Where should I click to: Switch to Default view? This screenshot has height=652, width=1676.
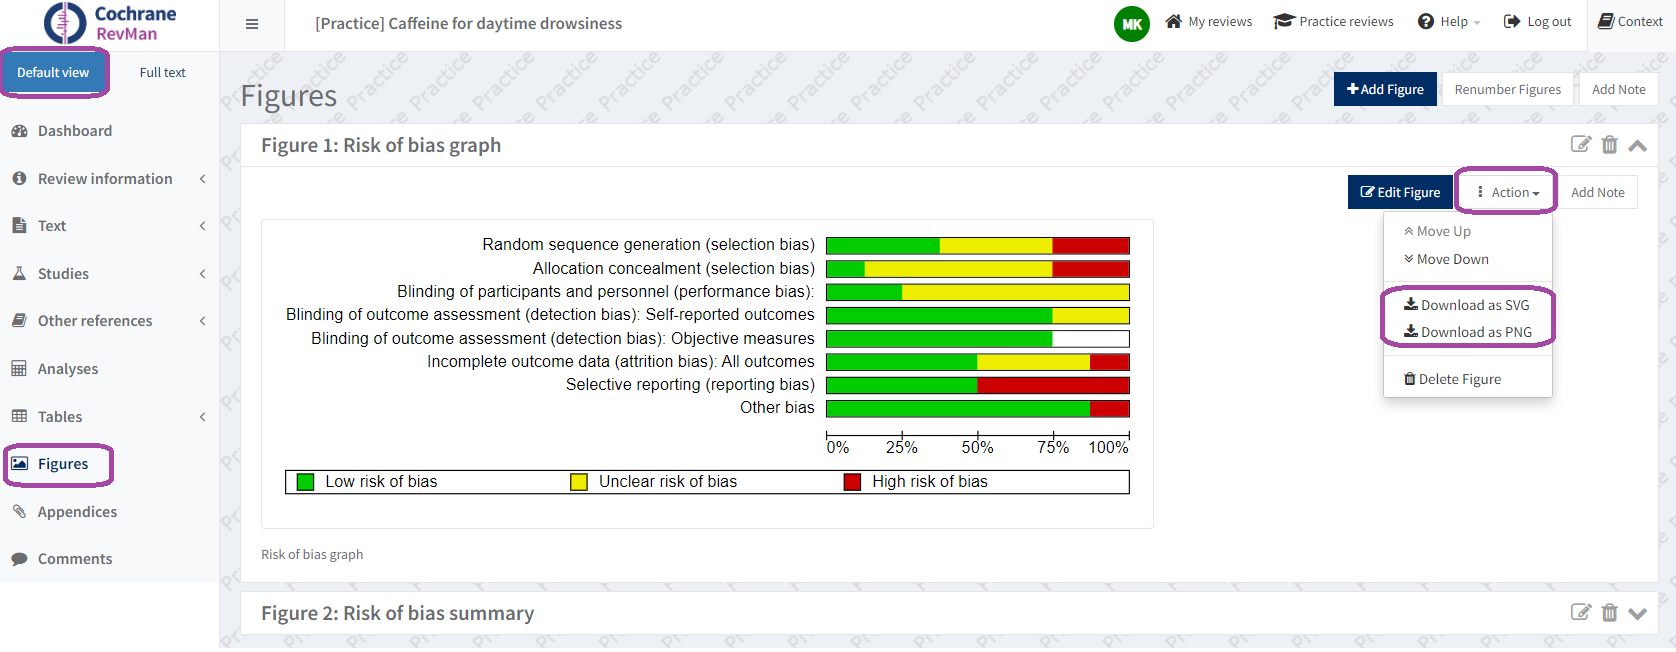[53, 73]
